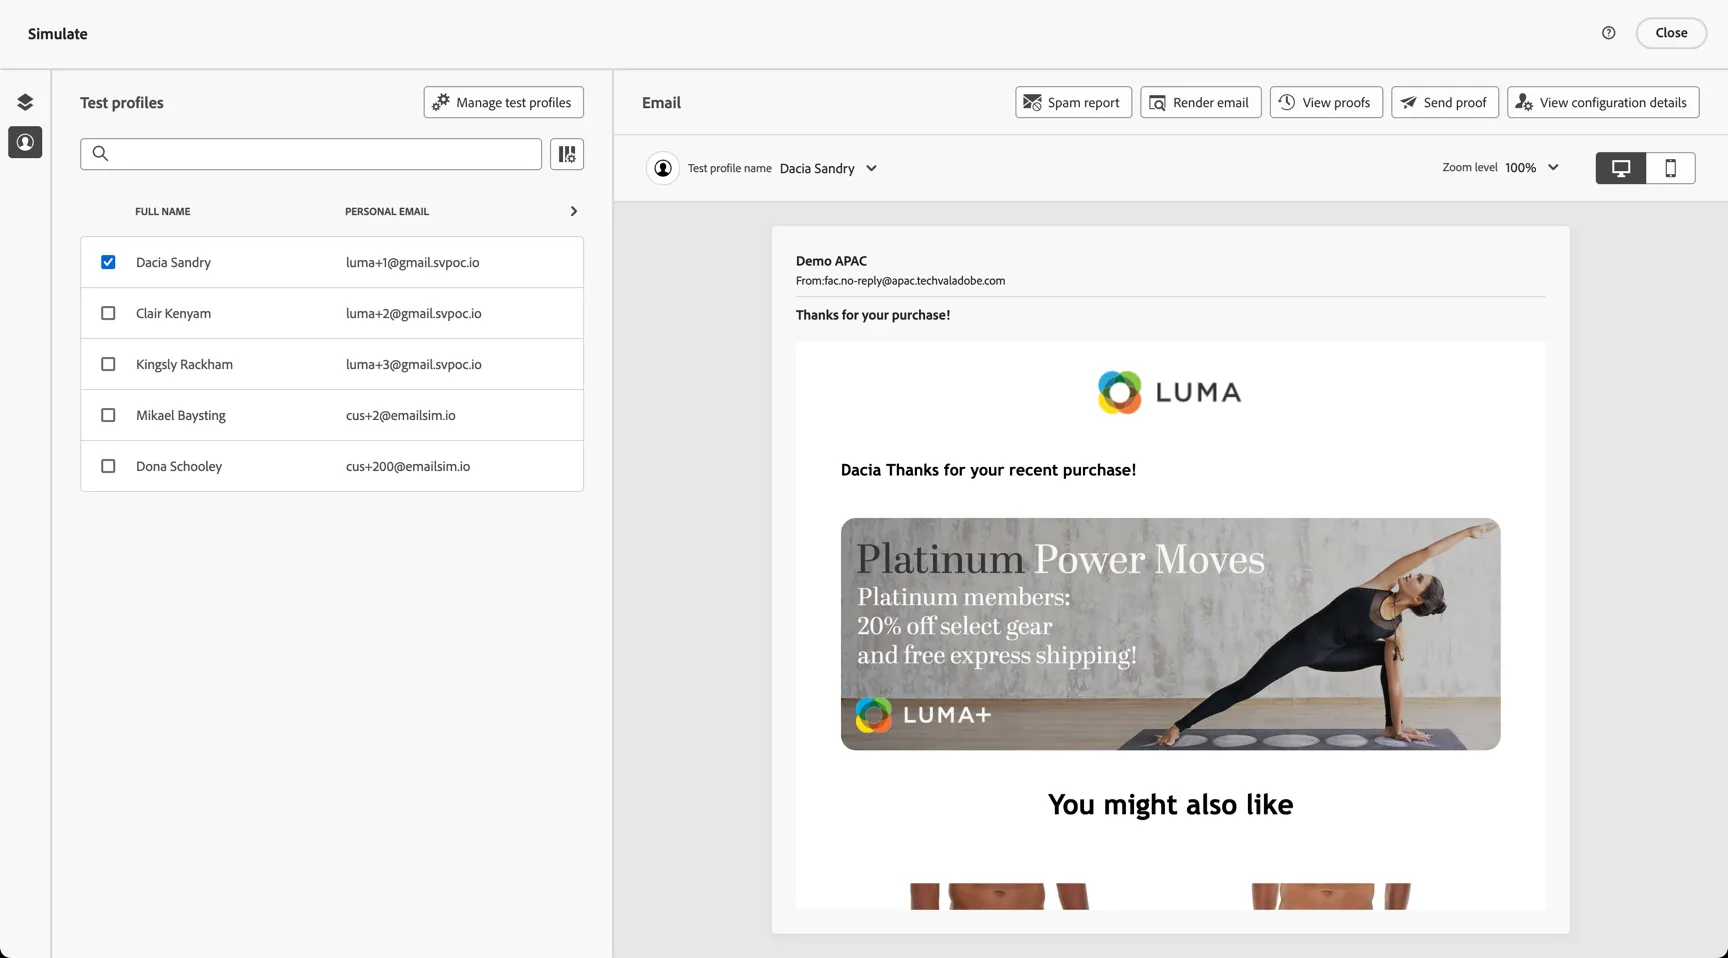Expand the Test profile name dropdown
This screenshot has height=958, width=1728.
click(829, 168)
